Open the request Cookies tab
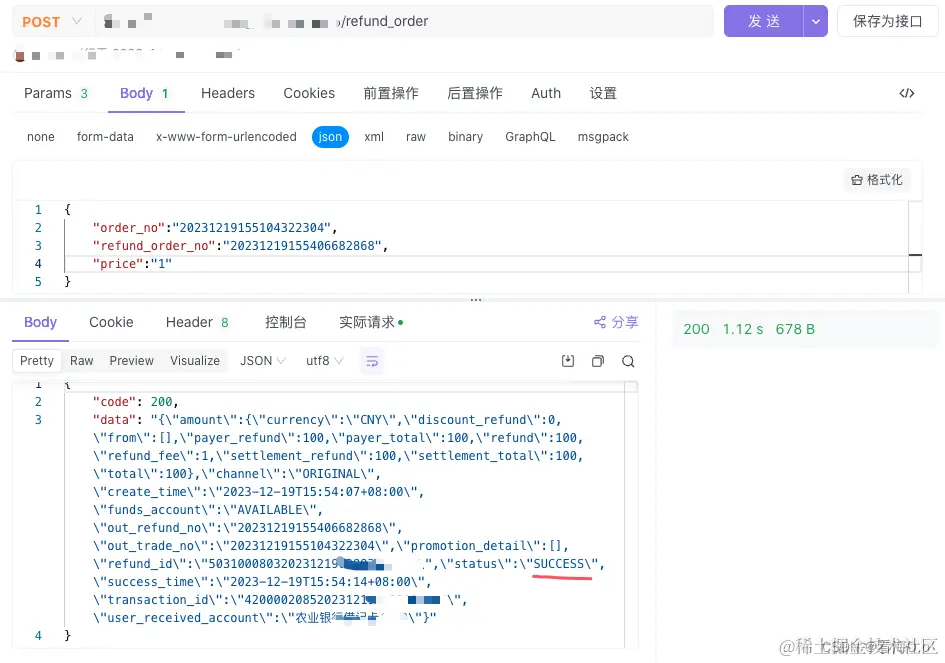This screenshot has width=945, height=663. click(x=309, y=93)
